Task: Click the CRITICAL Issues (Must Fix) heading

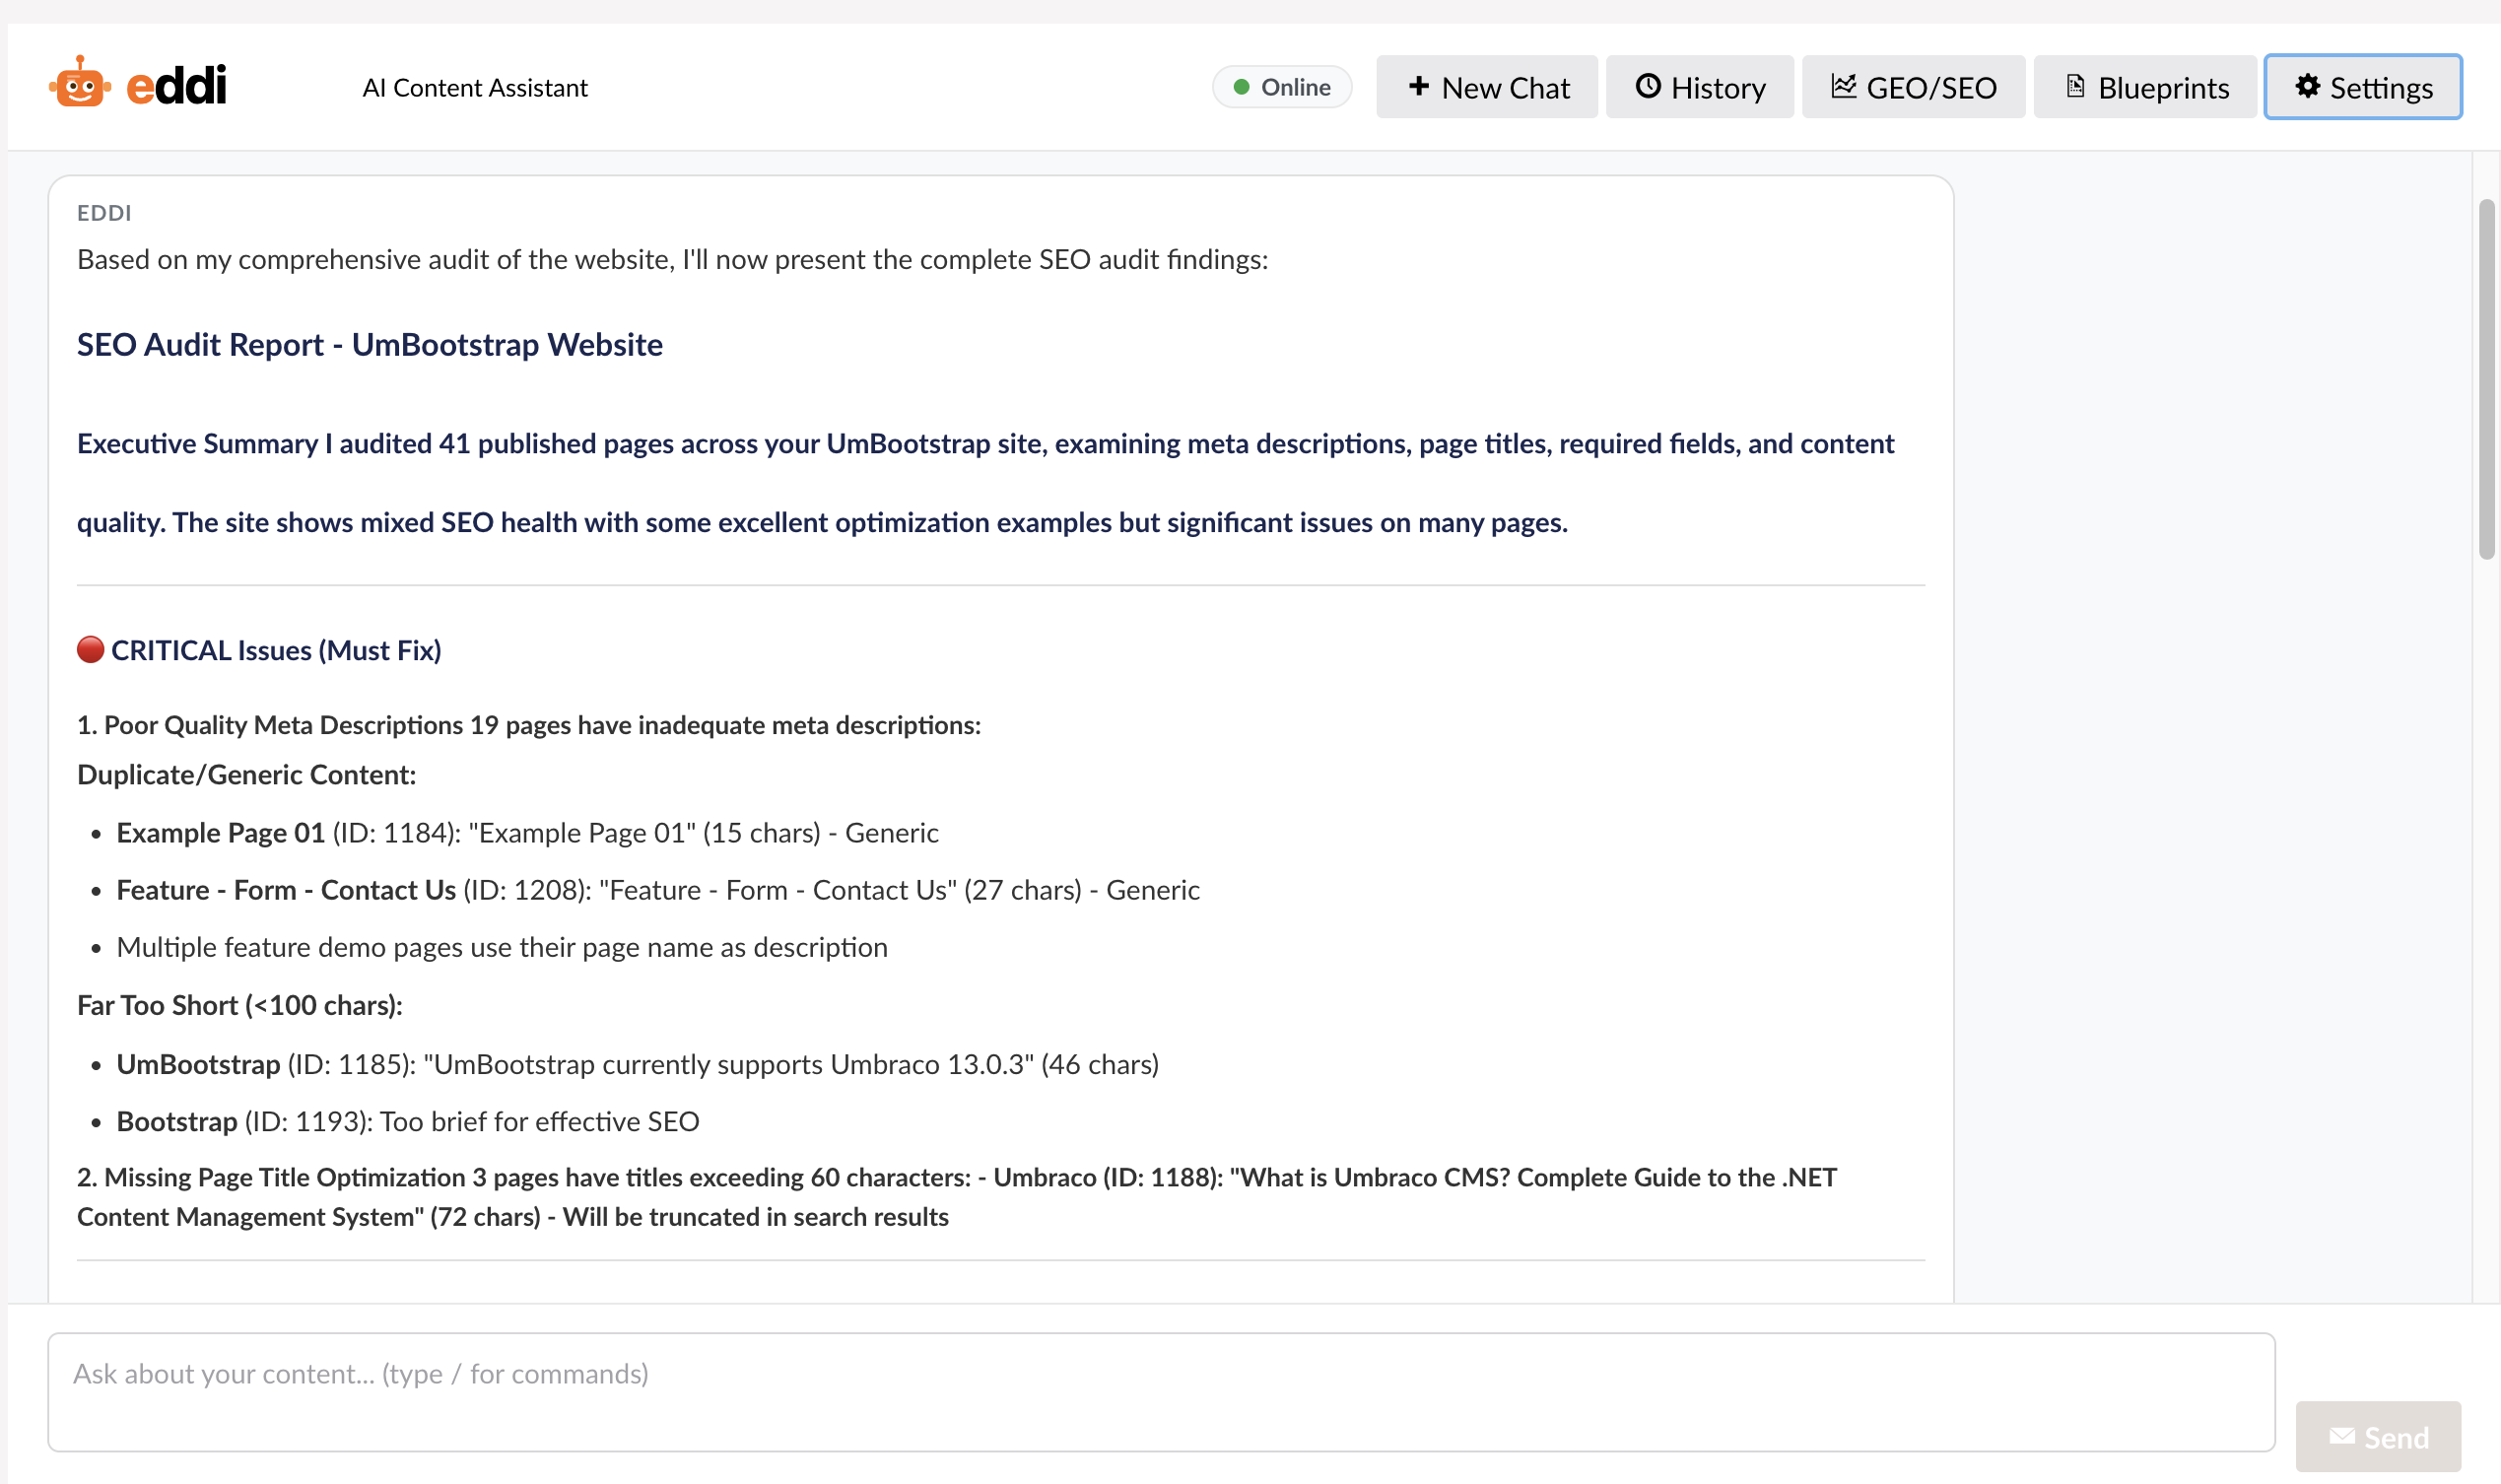Action: [x=276, y=651]
